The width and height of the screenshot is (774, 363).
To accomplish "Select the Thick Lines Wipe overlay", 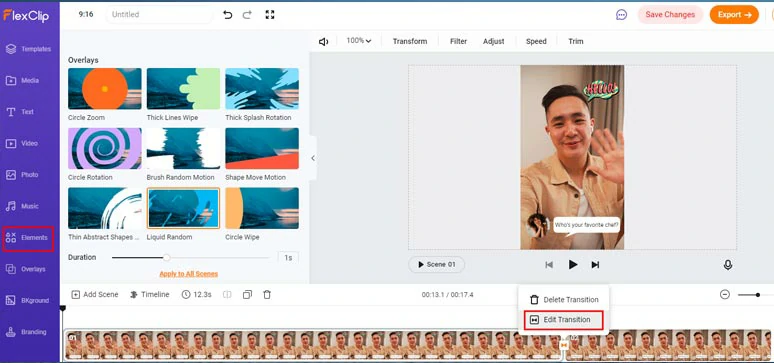I will tap(183, 89).
